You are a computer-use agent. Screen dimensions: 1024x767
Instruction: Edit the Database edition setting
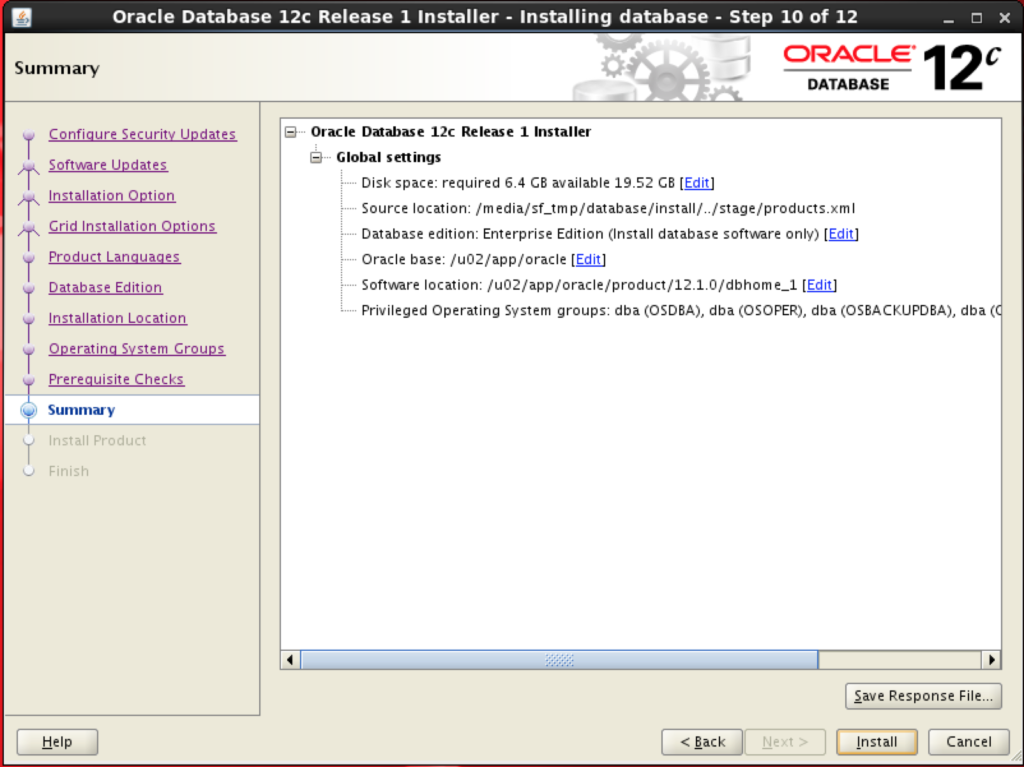tap(841, 233)
